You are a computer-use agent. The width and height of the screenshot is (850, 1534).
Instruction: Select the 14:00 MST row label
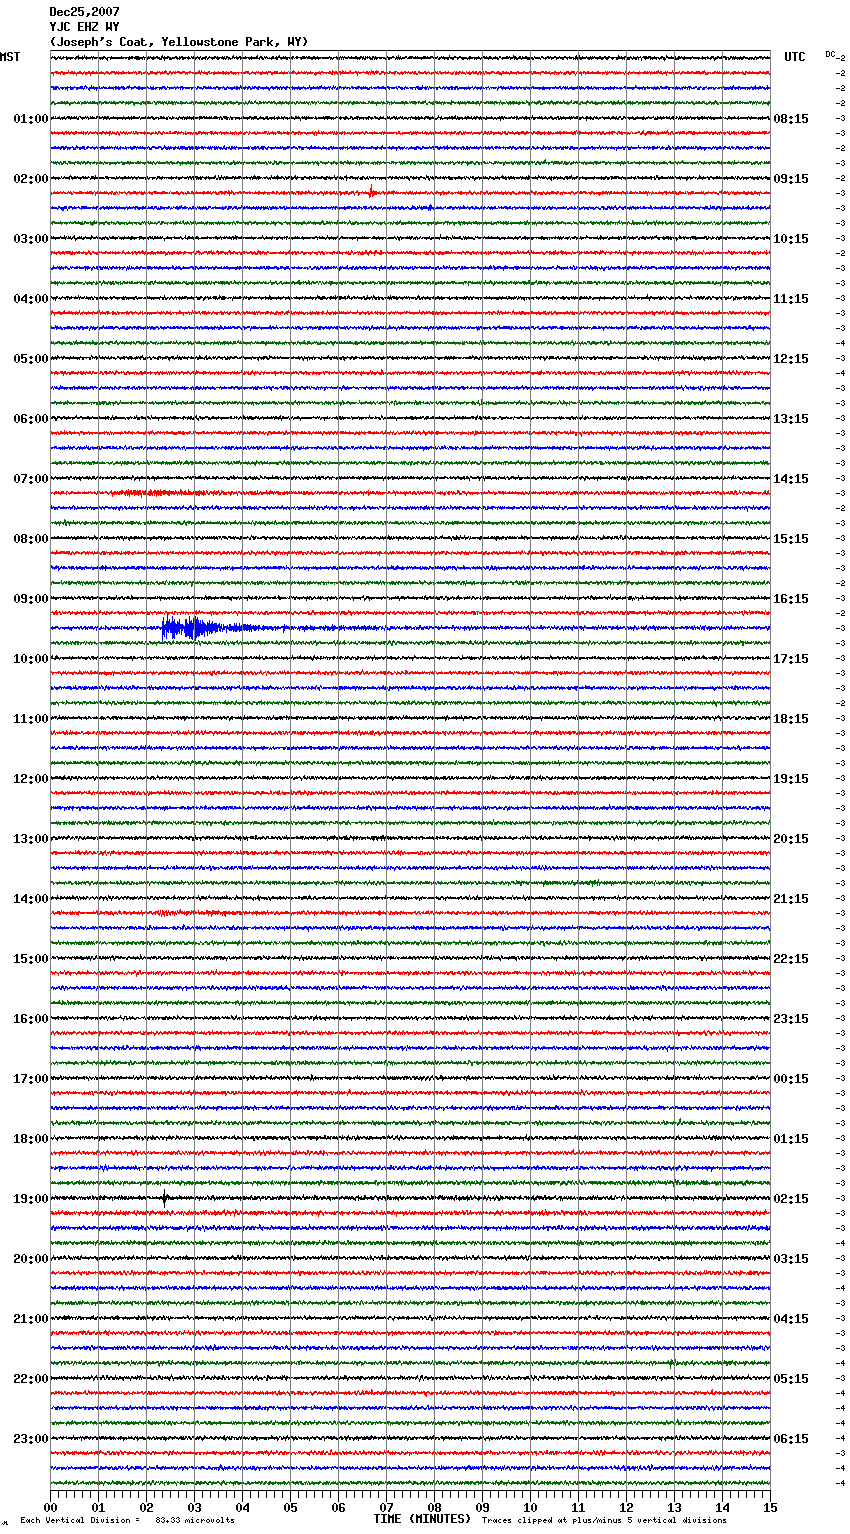pos(31,899)
